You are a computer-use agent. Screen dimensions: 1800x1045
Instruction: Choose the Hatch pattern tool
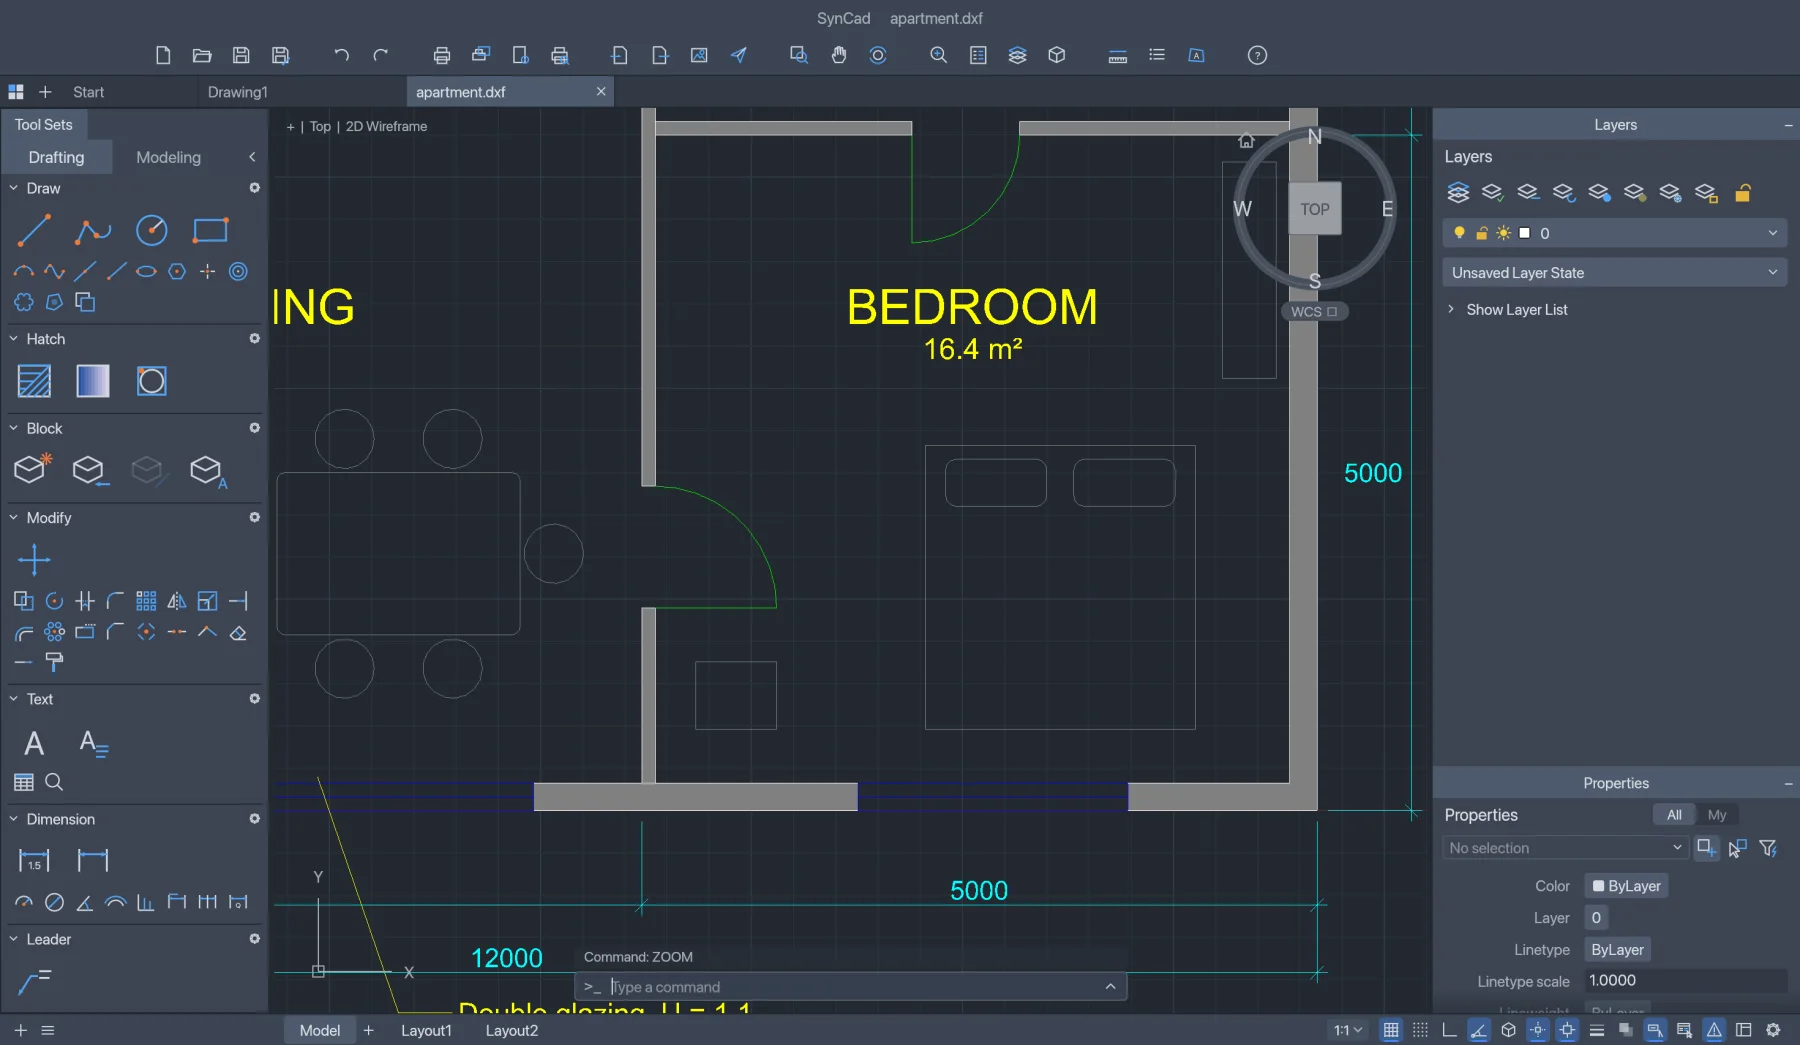click(x=34, y=381)
